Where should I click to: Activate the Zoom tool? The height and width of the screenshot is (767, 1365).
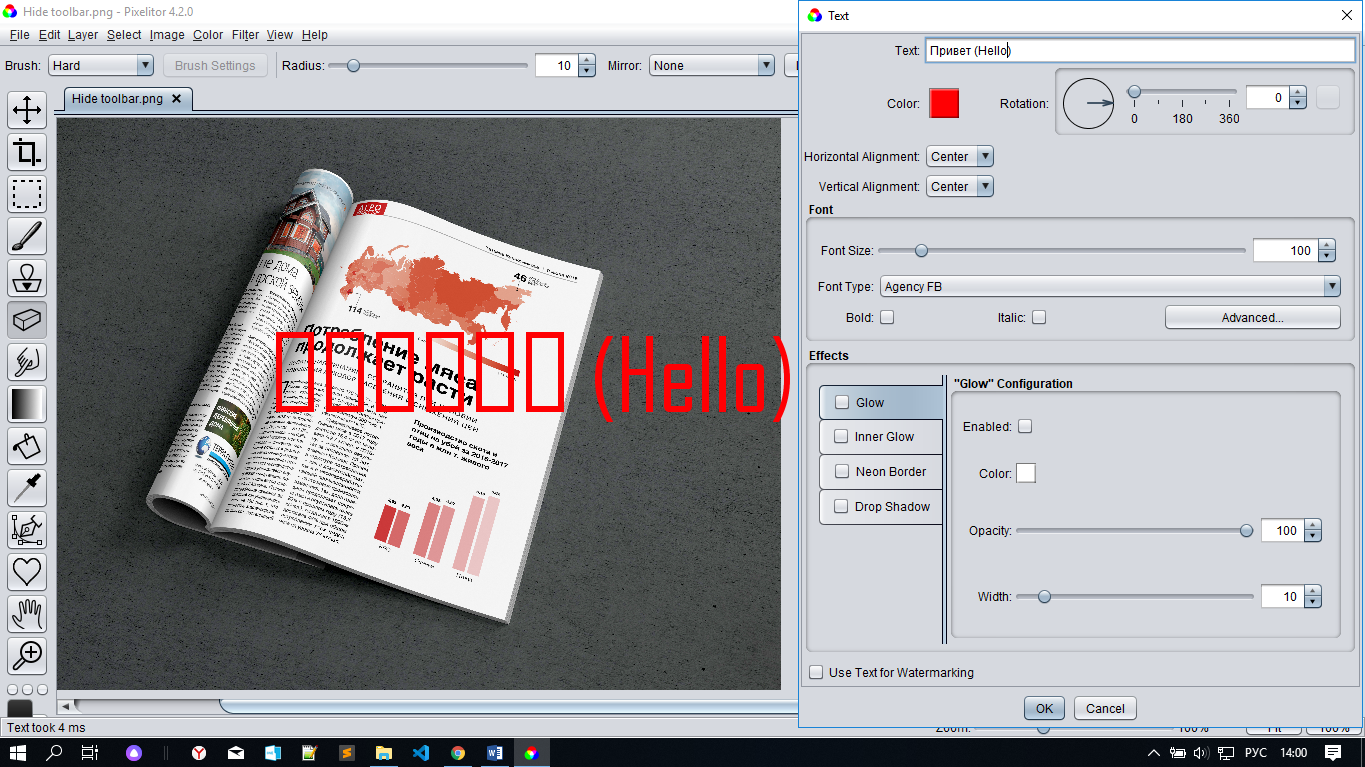click(x=27, y=656)
